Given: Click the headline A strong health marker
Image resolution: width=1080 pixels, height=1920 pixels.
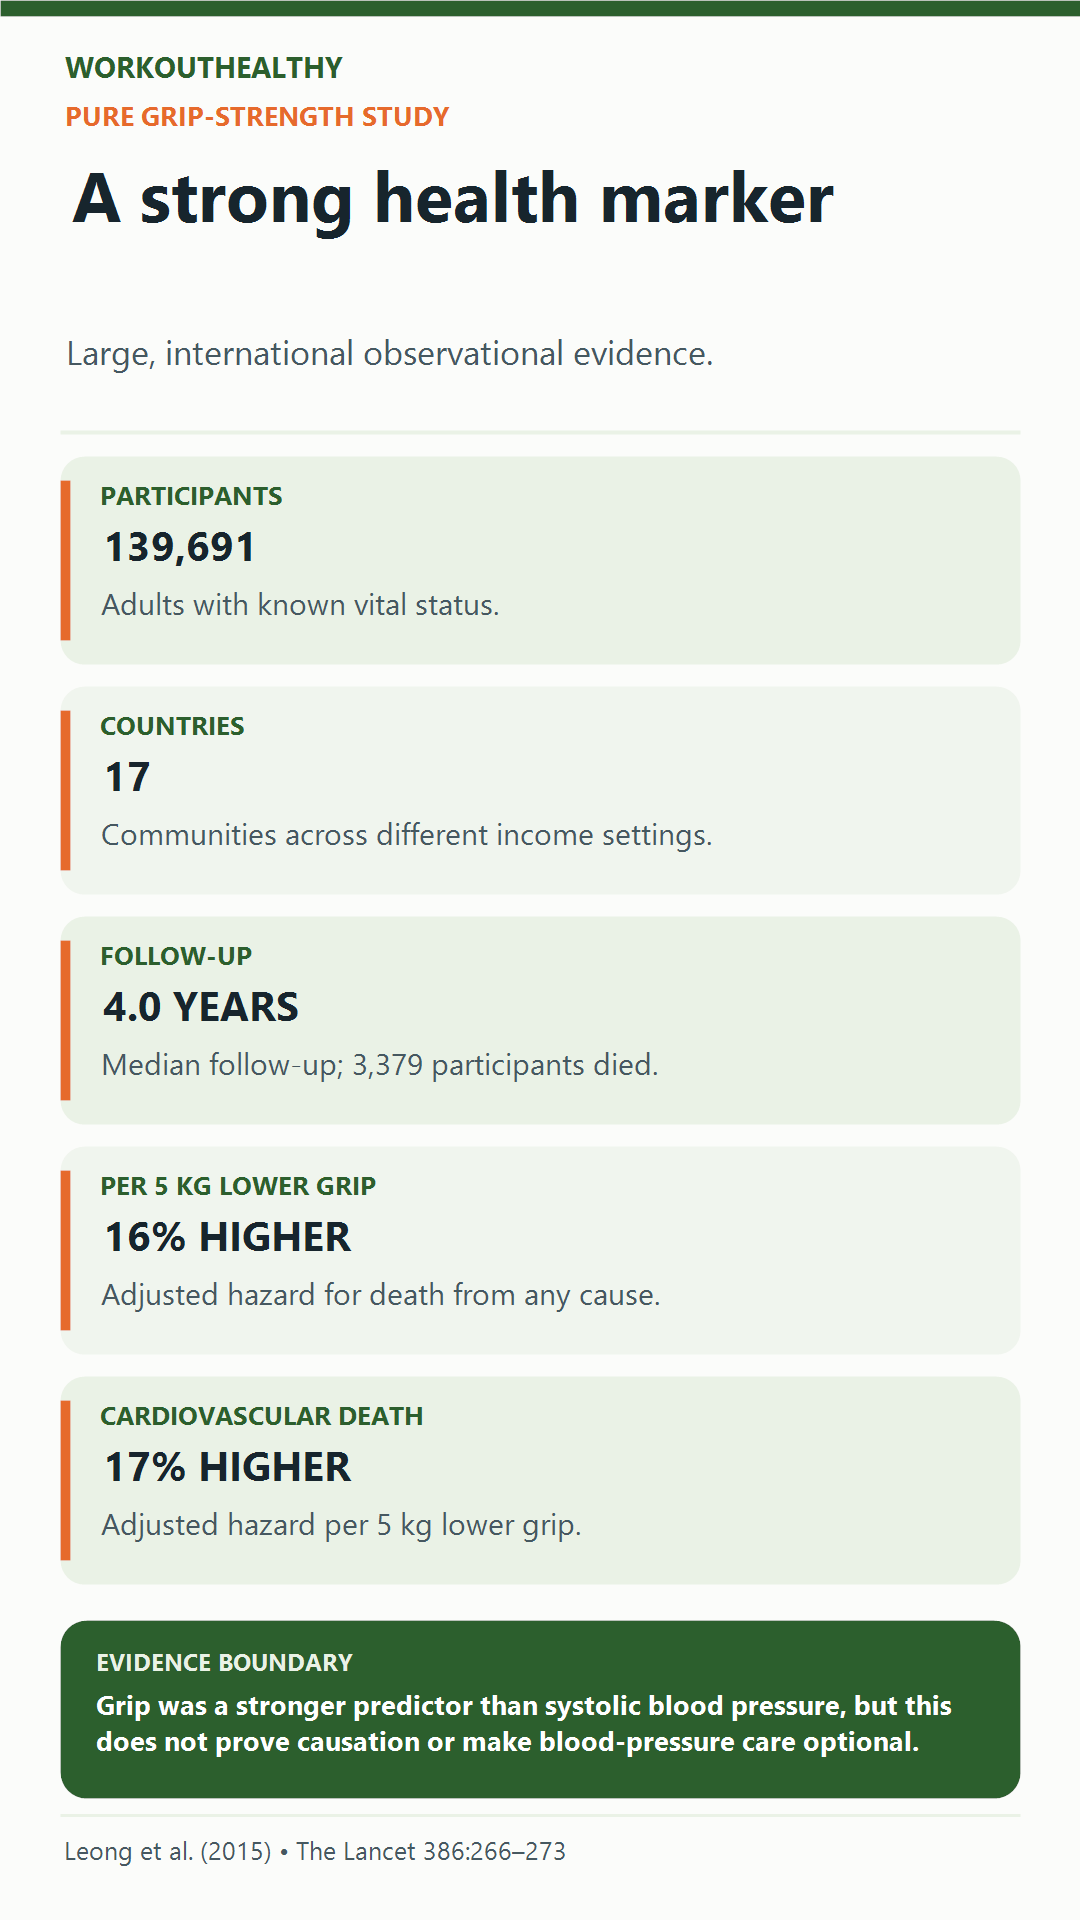Looking at the screenshot, I should point(453,199).
